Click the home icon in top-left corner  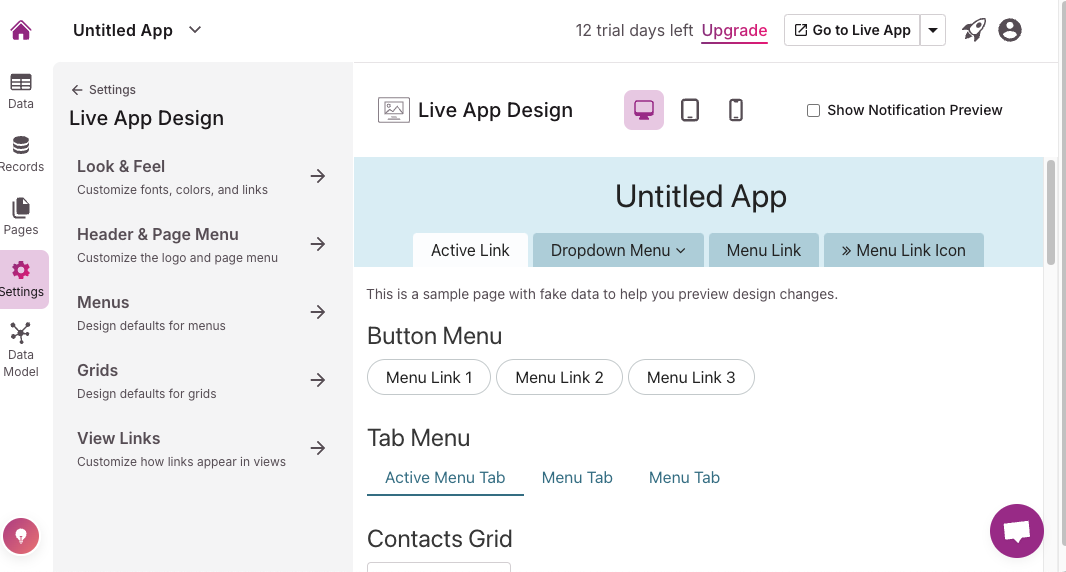coord(21,30)
